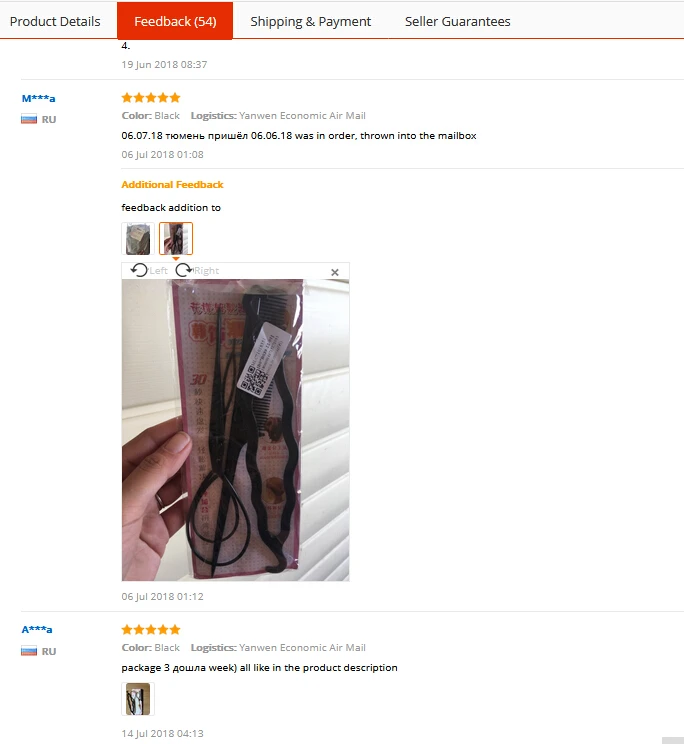Select first thumbnail in M***a's additional feedback
Image resolution: width=684 pixels, height=744 pixels.
[138, 239]
